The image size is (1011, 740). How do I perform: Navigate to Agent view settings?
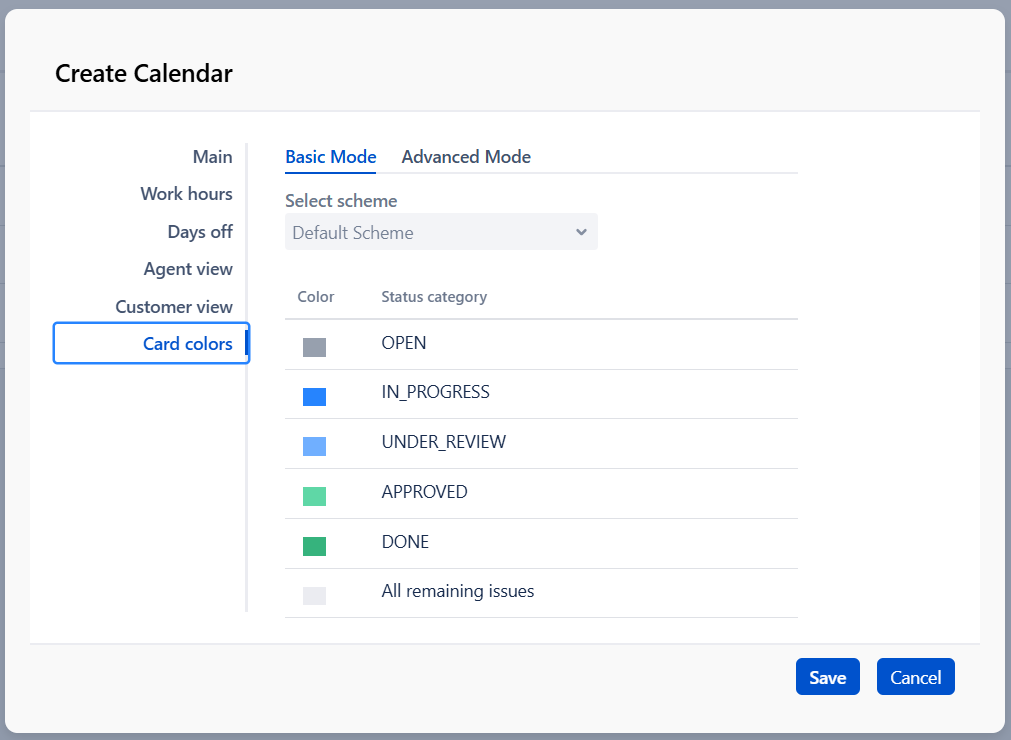tap(188, 269)
